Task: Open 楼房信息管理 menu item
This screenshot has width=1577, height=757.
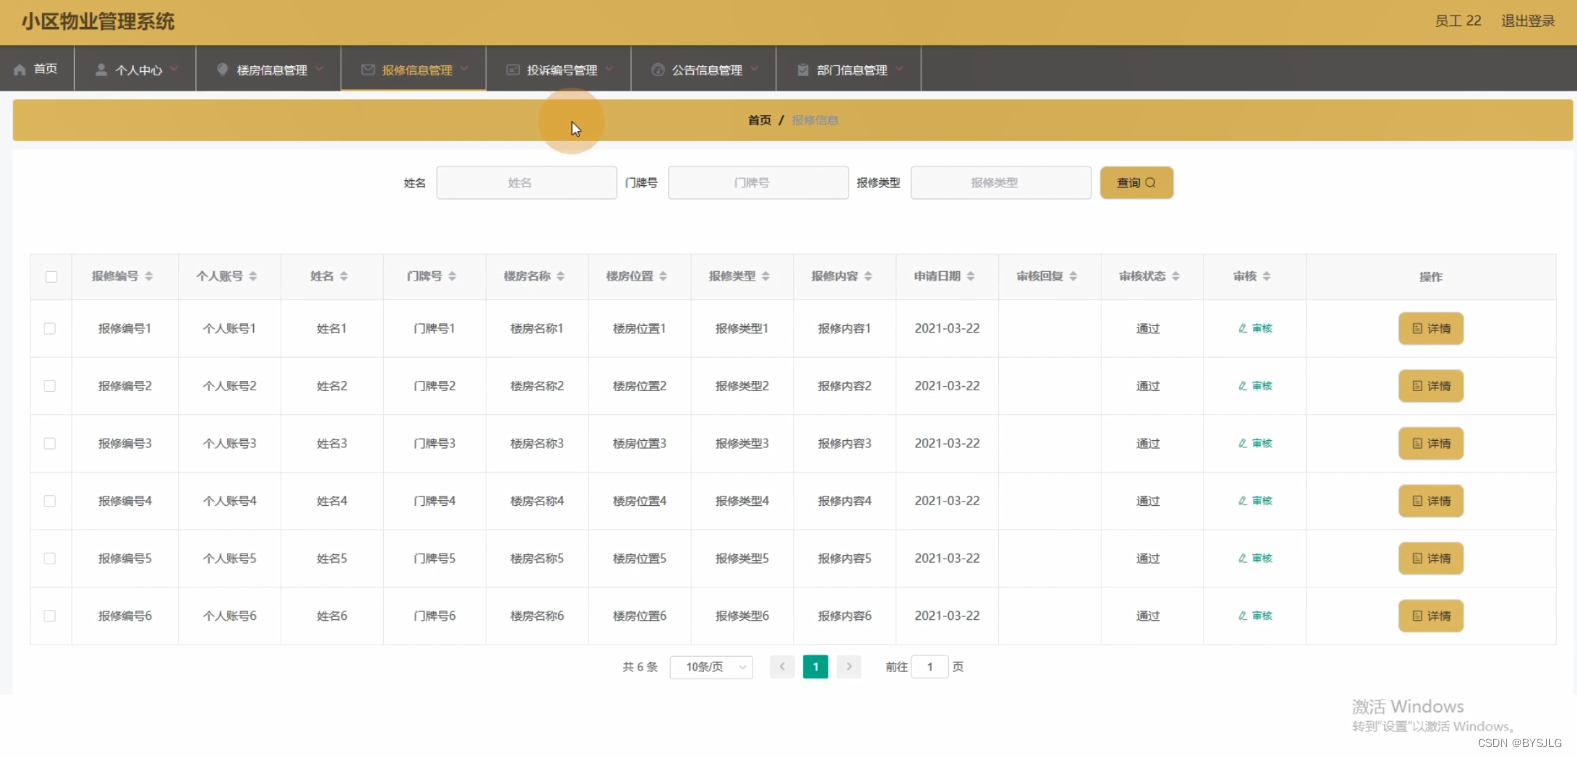Action: [268, 69]
